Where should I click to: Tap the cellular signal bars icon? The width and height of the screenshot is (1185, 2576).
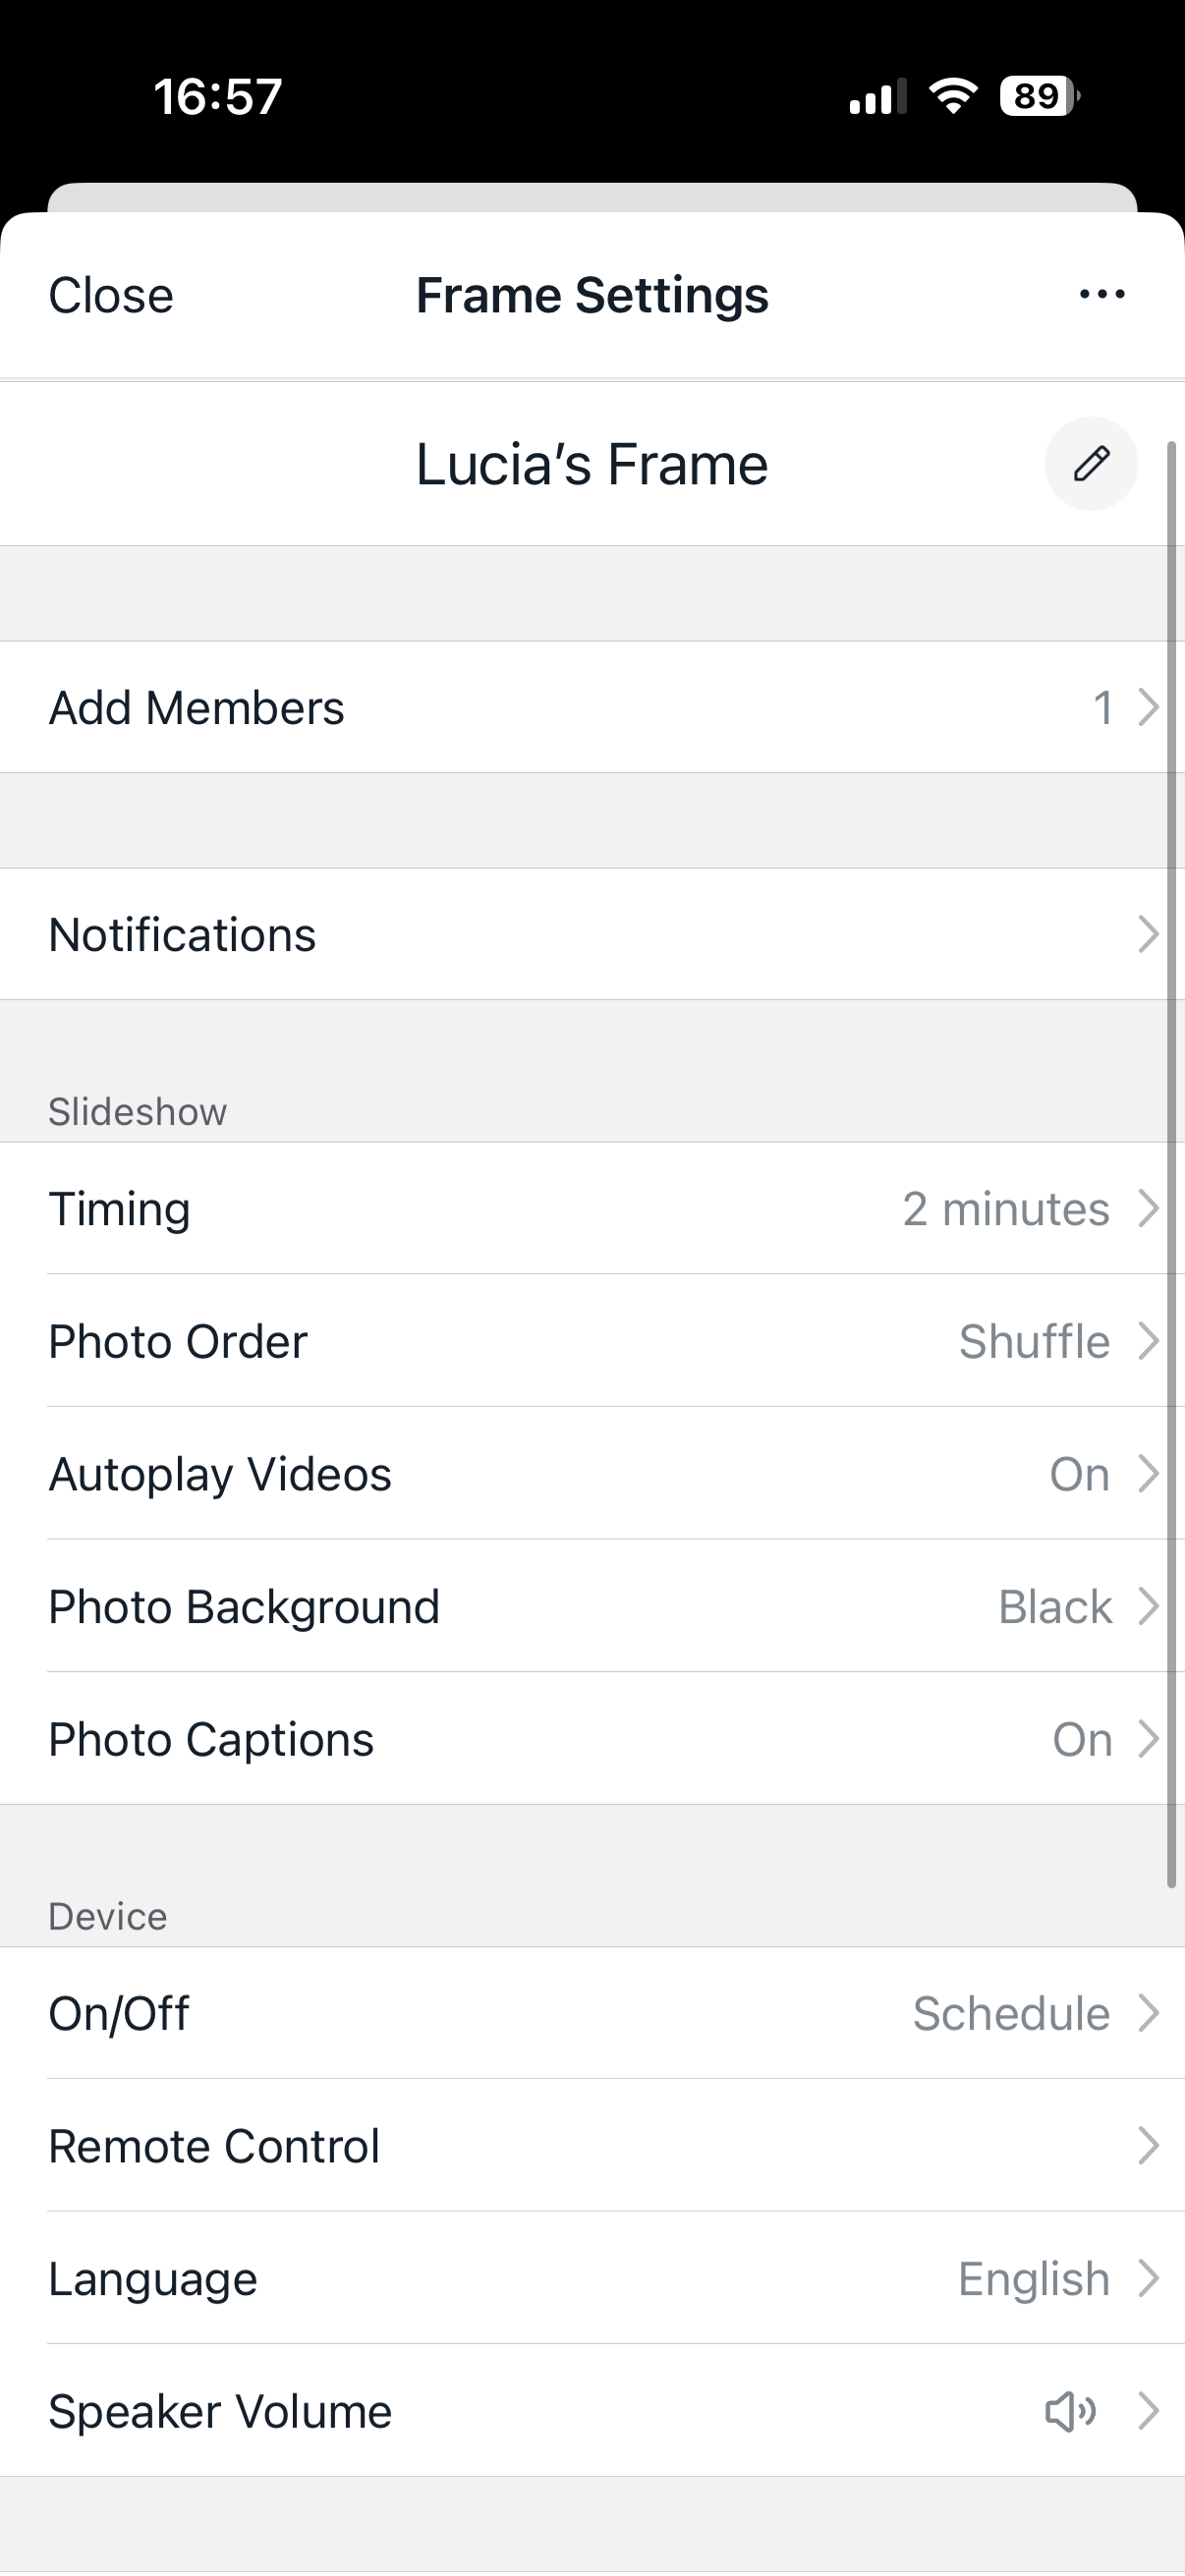point(877,97)
